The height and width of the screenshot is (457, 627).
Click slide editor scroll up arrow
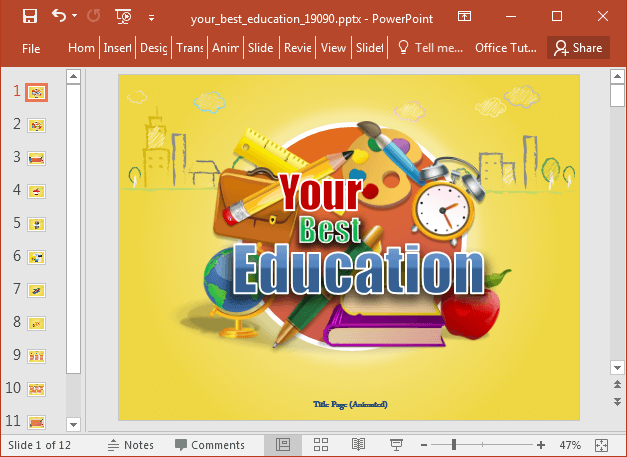click(x=617, y=76)
